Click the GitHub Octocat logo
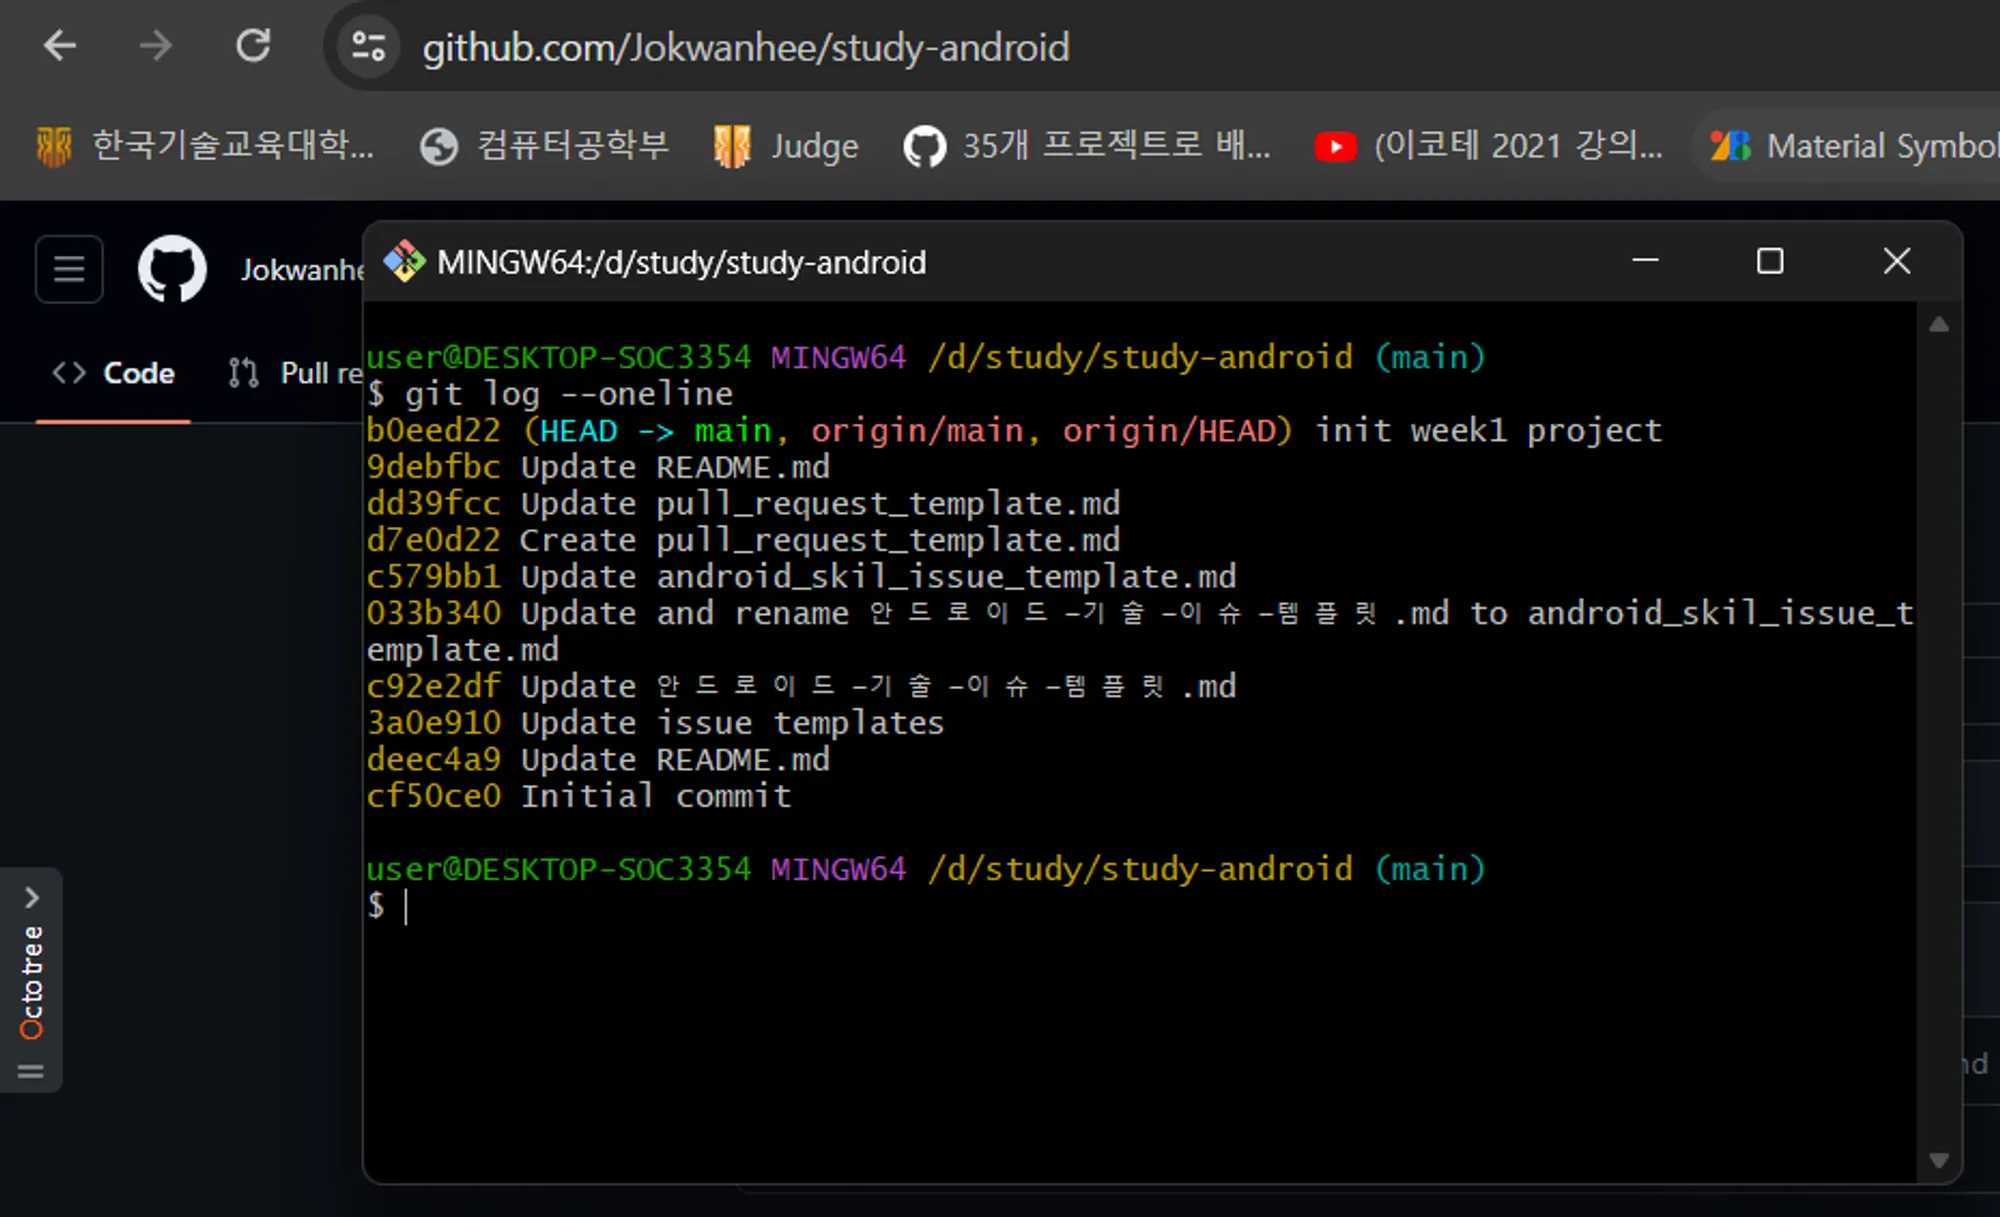 172,269
